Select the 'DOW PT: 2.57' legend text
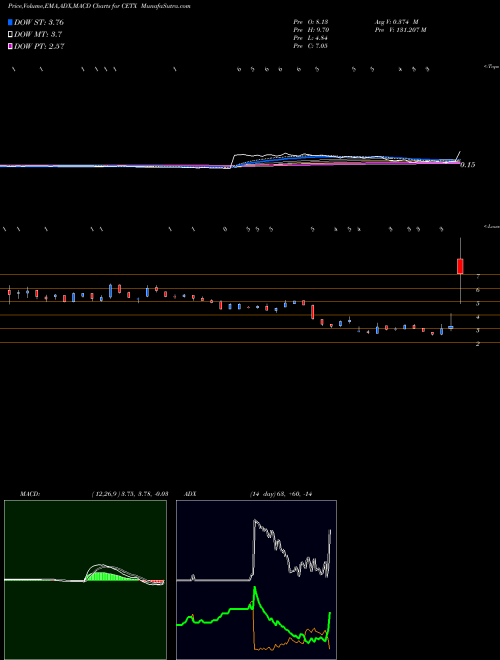Screen dimensions: 500x660 click(39, 46)
